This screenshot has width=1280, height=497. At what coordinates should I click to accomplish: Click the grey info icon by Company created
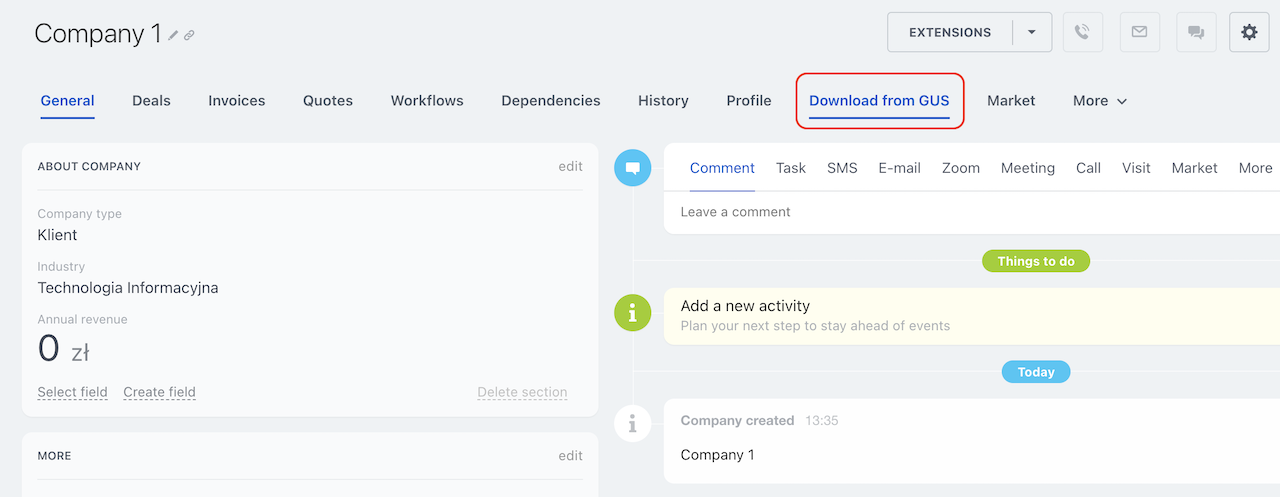click(x=632, y=423)
